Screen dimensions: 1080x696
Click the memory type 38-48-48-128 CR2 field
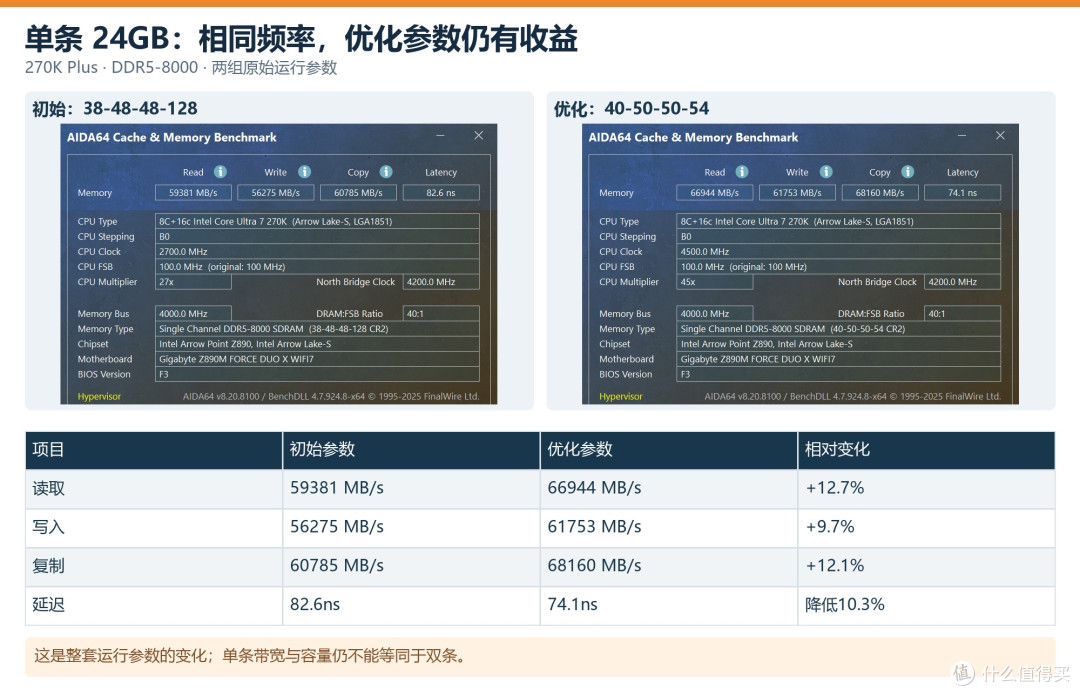click(x=317, y=329)
